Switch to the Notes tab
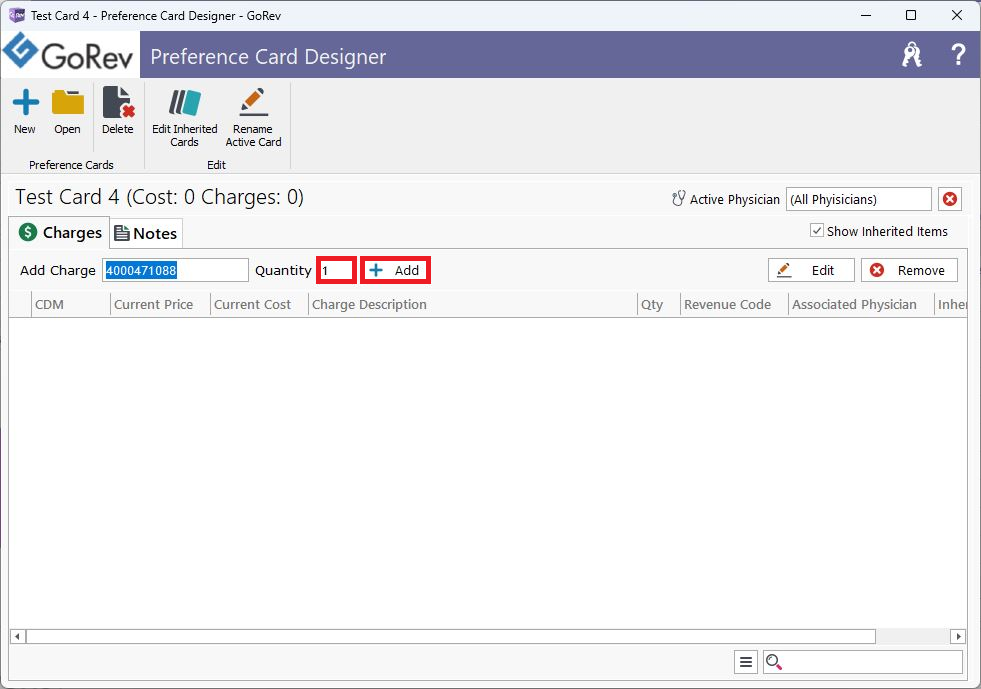Viewport: 981px width, 689px height. click(x=146, y=233)
